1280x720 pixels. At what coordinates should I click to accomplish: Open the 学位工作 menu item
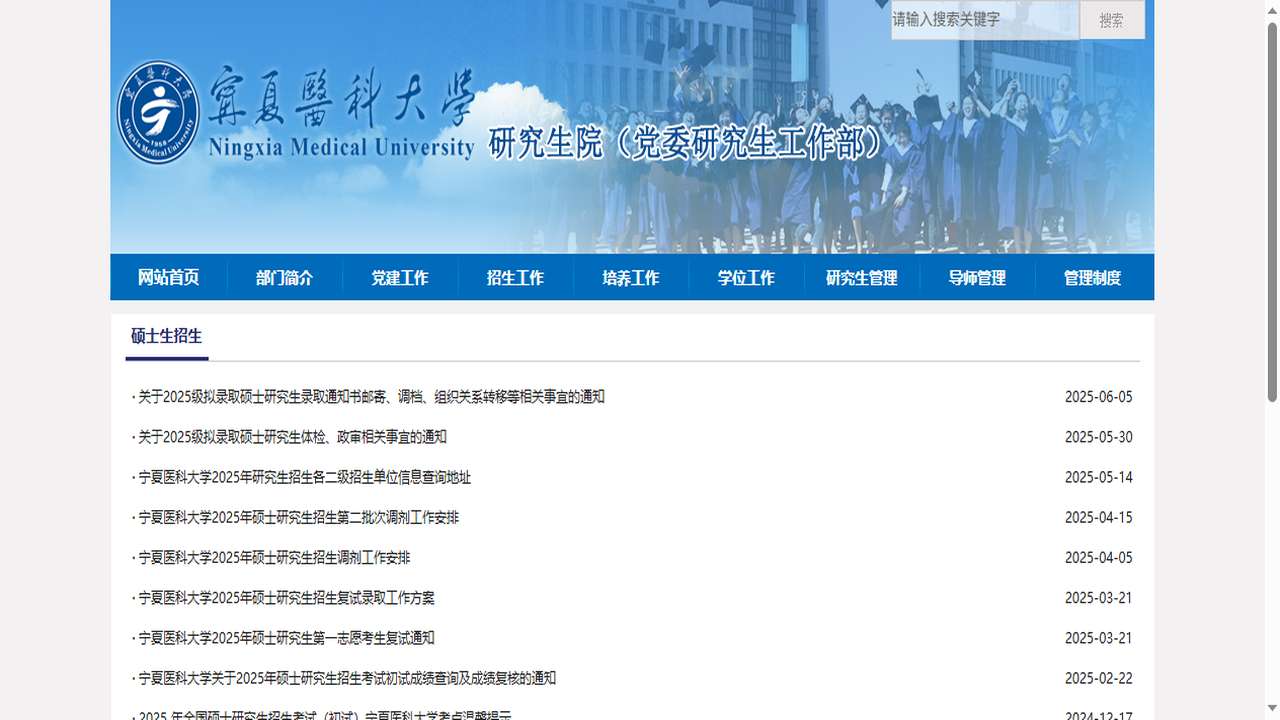click(x=746, y=277)
